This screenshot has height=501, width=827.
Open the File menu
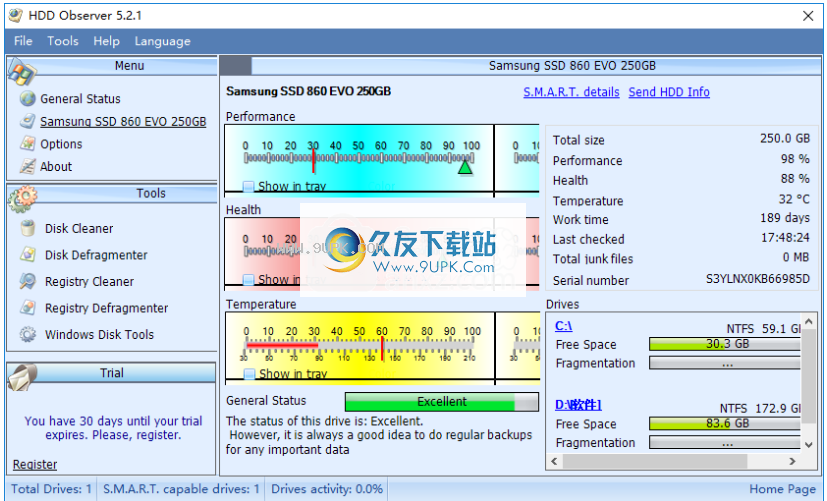click(23, 41)
